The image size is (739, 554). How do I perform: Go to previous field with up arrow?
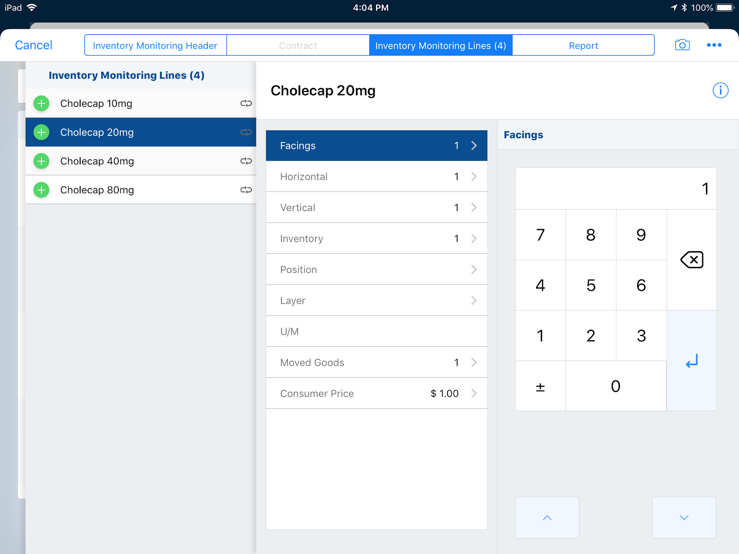547,518
